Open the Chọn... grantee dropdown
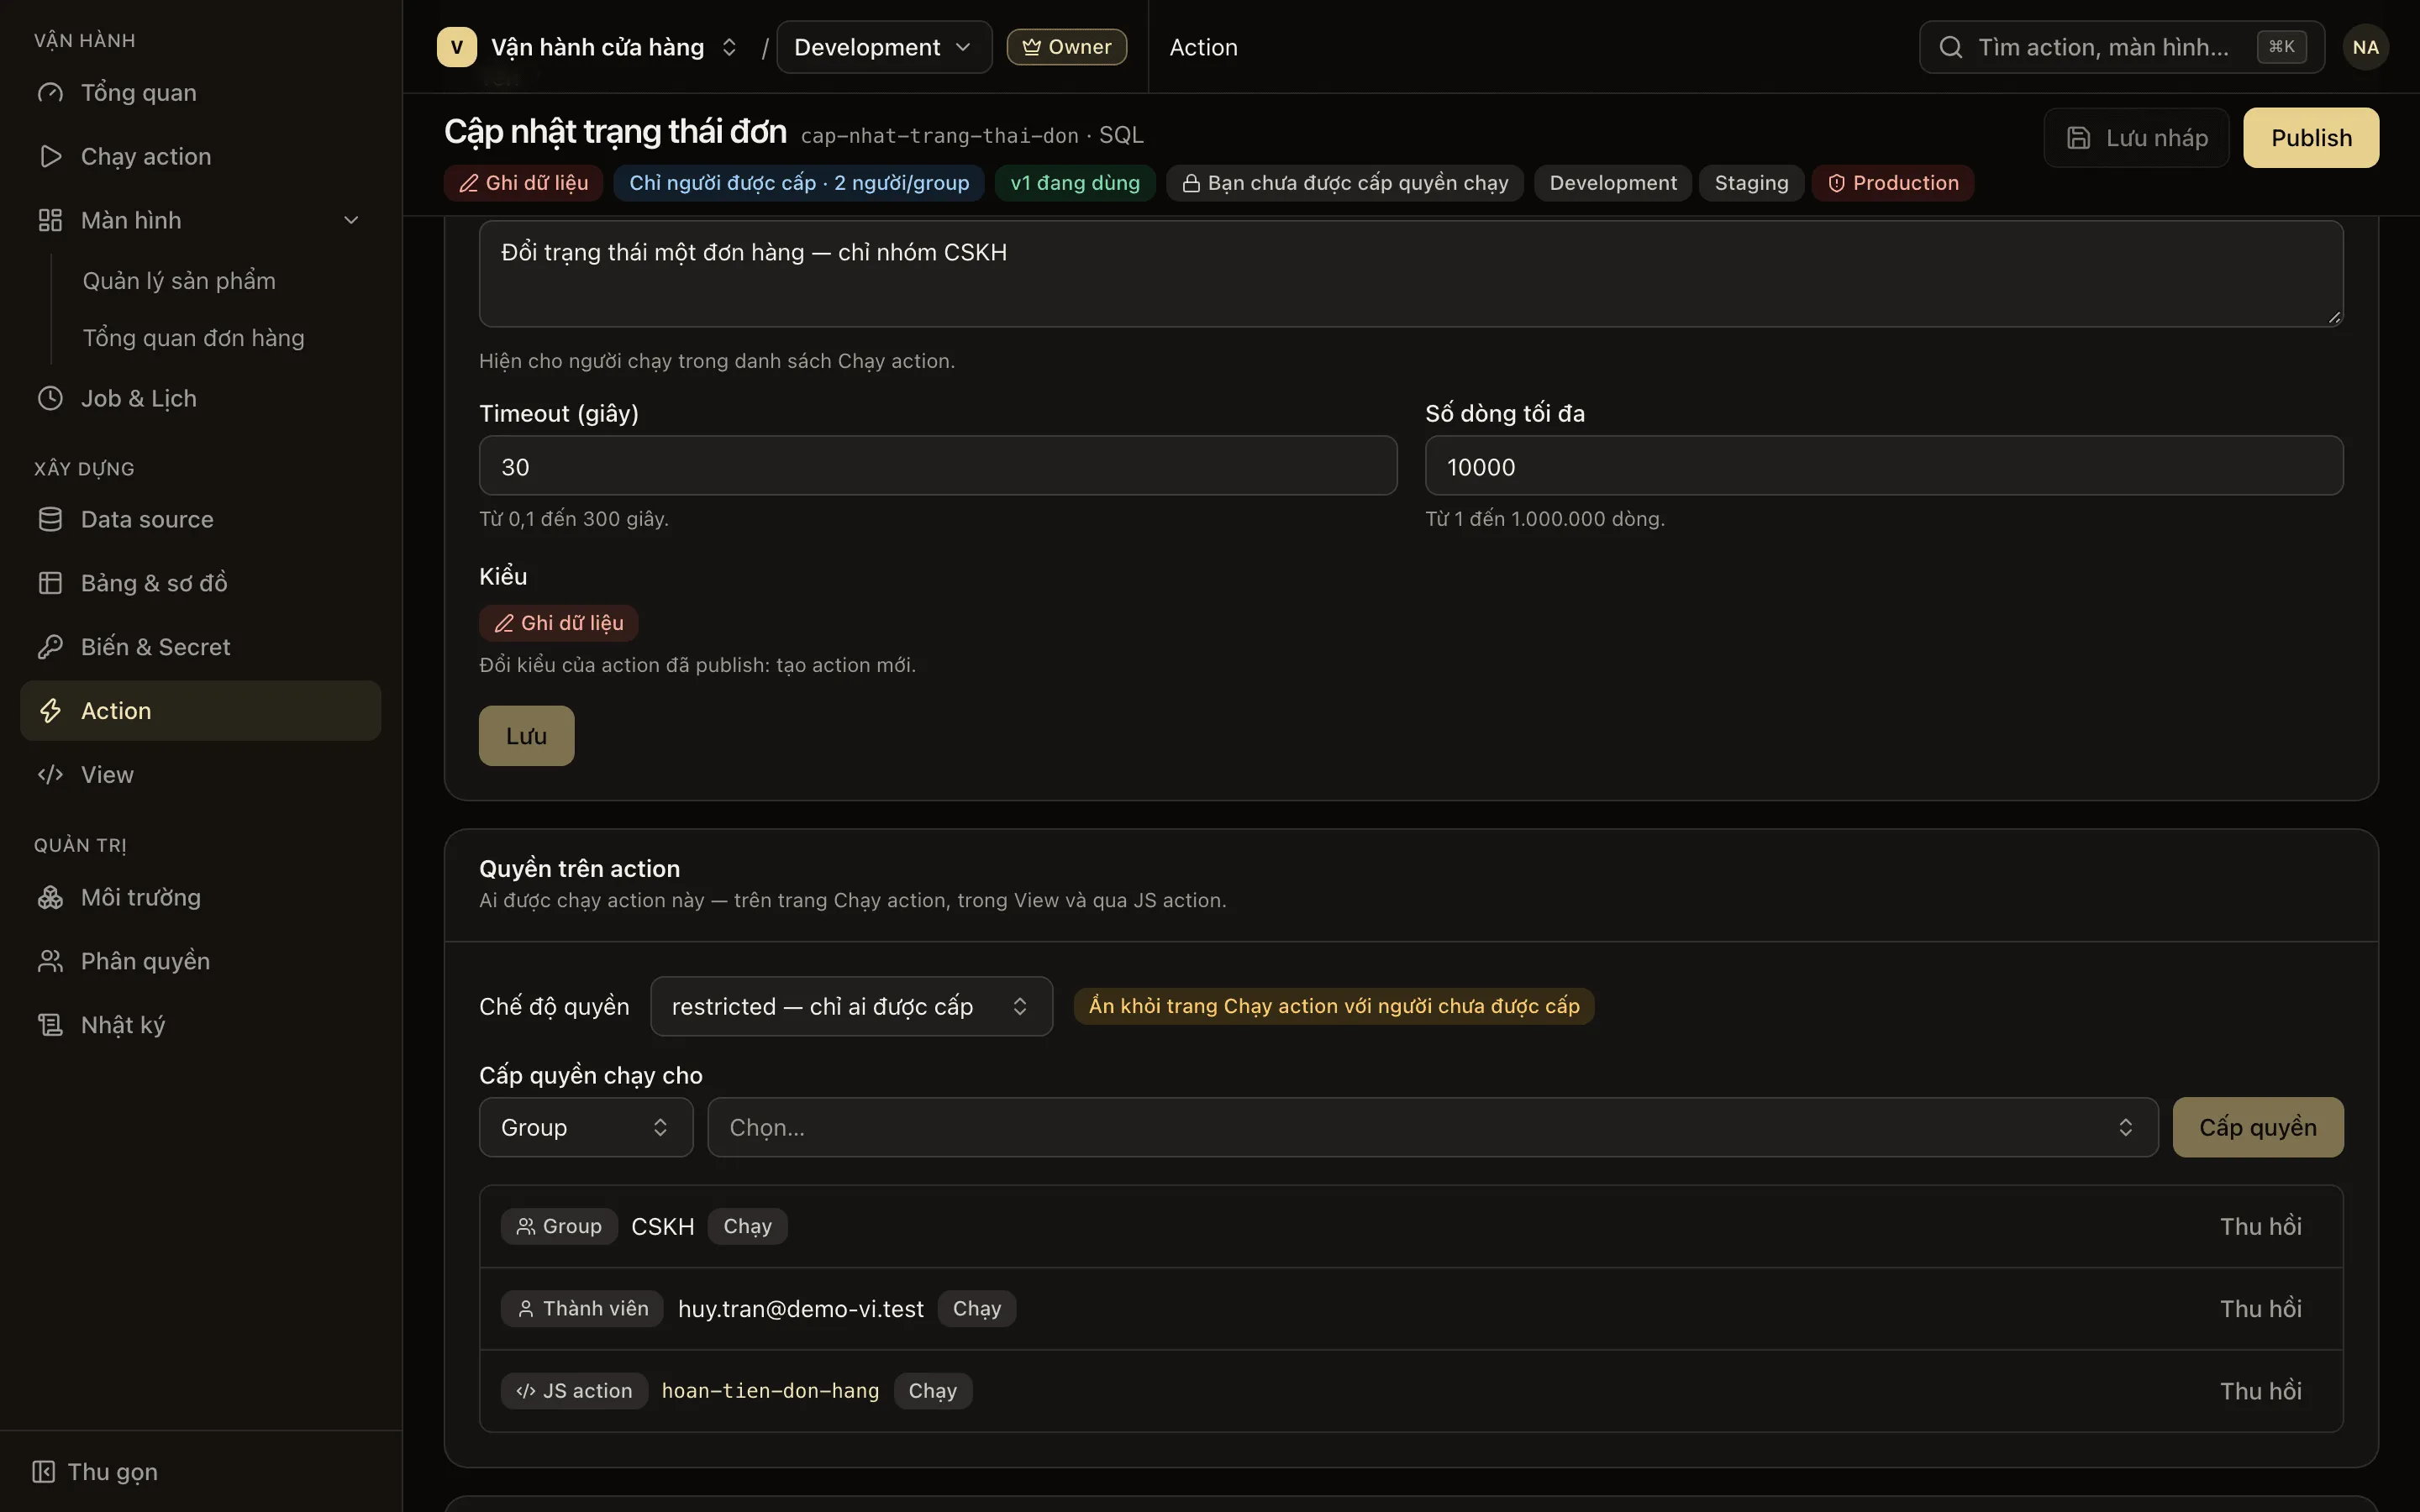This screenshot has height=1512, width=2420. coord(1432,1127)
